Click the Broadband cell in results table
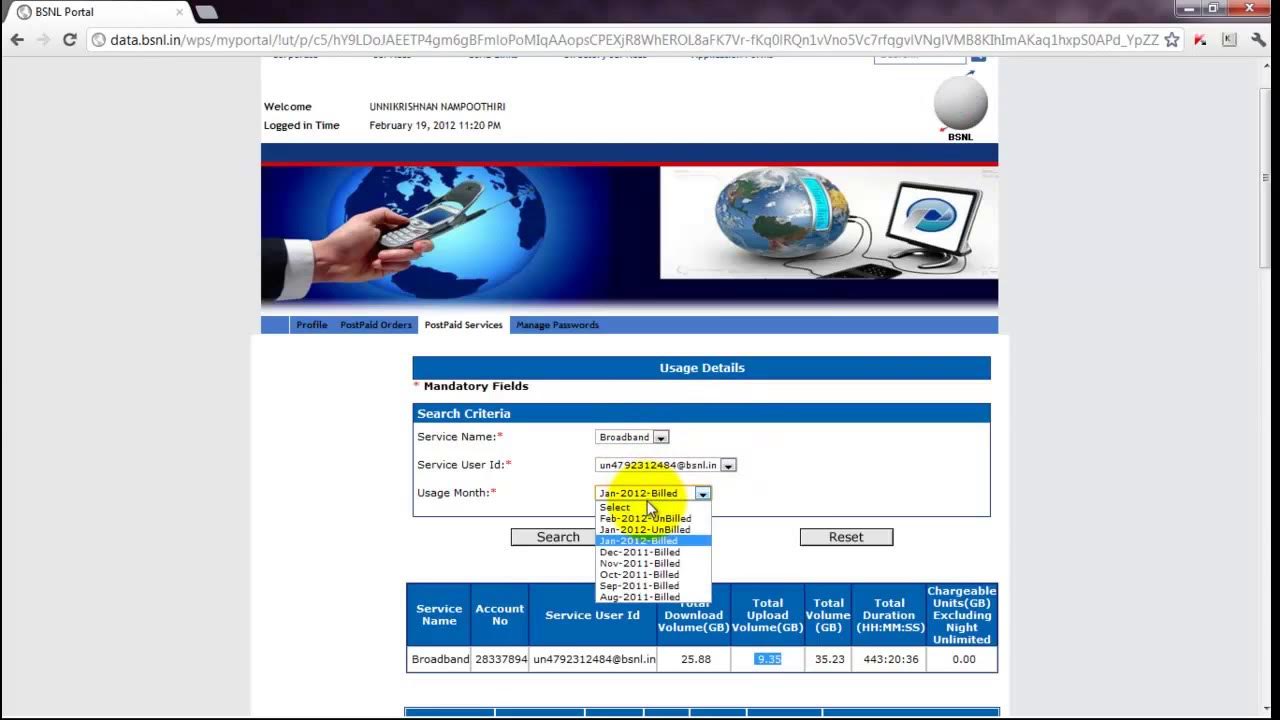Image resolution: width=1280 pixels, height=720 pixels. coord(440,659)
